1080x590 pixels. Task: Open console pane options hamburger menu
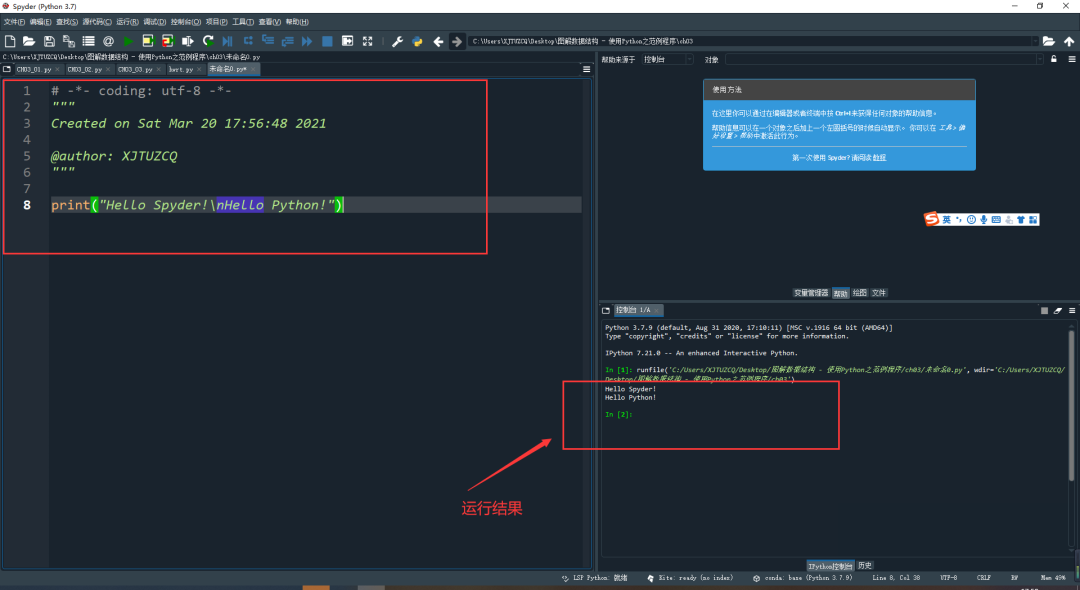1072,310
